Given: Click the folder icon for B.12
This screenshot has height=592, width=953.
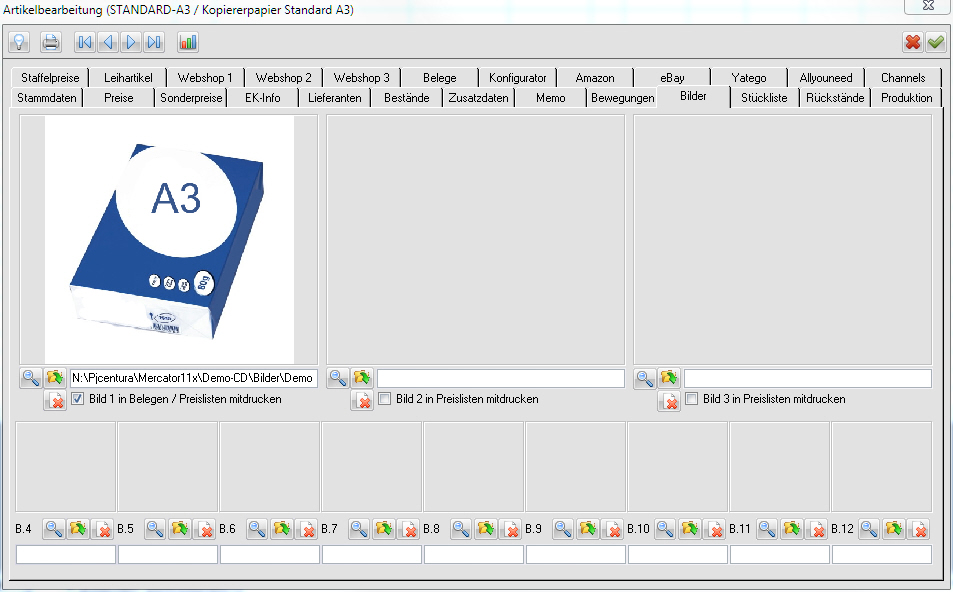Looking at the screenshot, I should [x=894, y=529].
